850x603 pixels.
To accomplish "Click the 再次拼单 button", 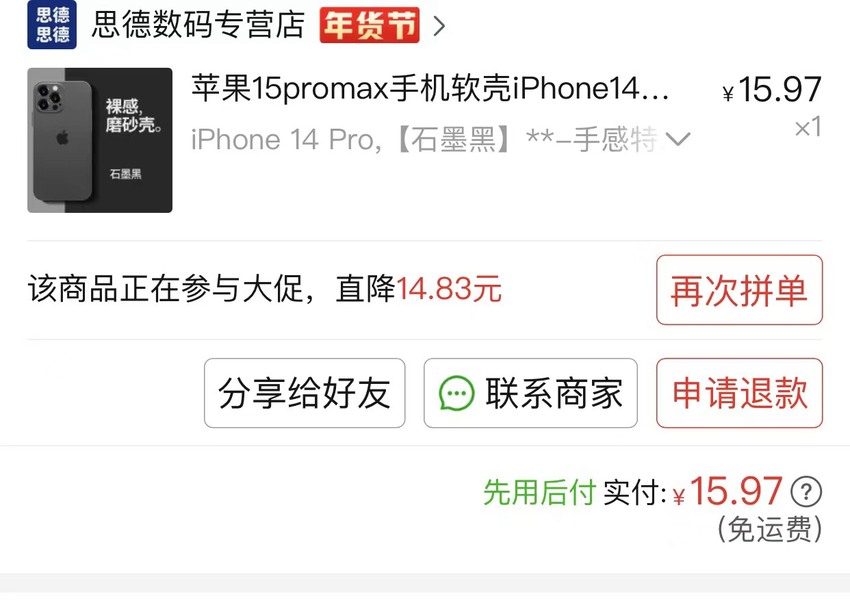I will point(739,290).
